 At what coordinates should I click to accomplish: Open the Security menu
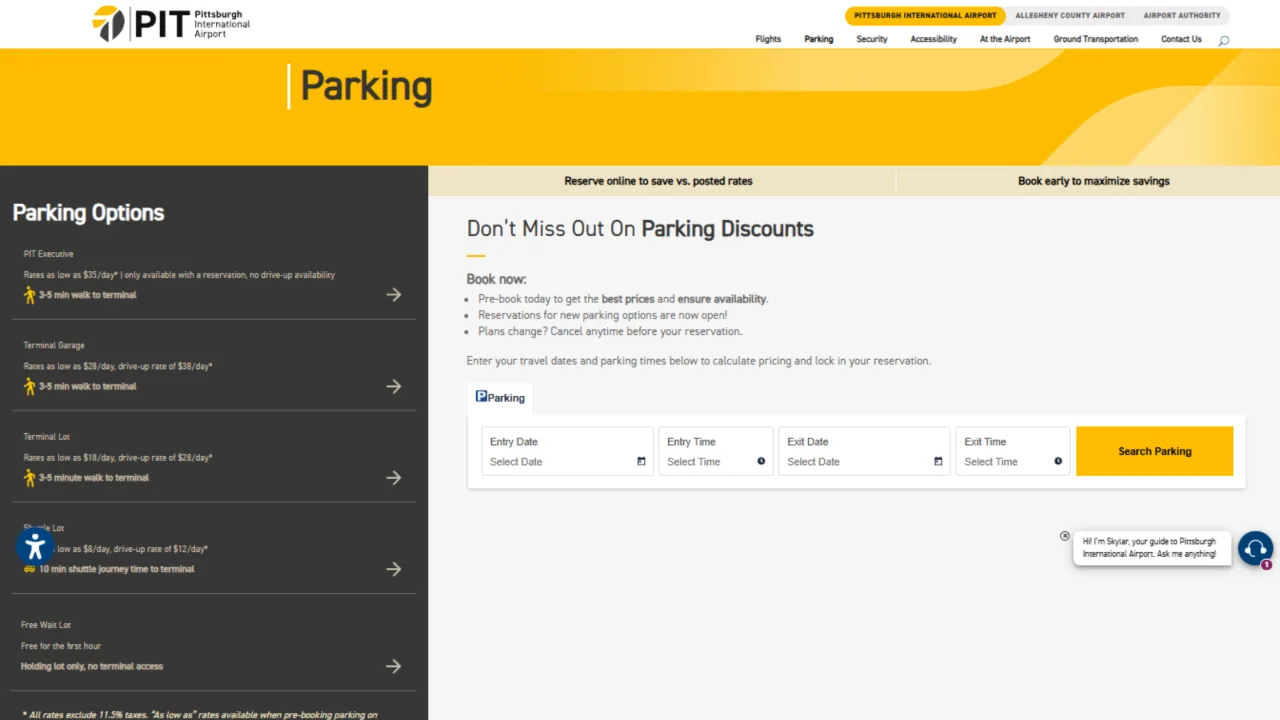tap(872, 39)
